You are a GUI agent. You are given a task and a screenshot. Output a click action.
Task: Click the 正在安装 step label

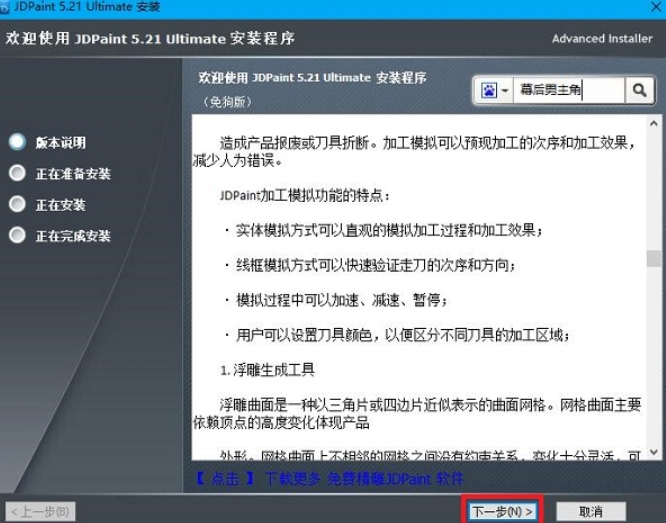tap(60, 205)
